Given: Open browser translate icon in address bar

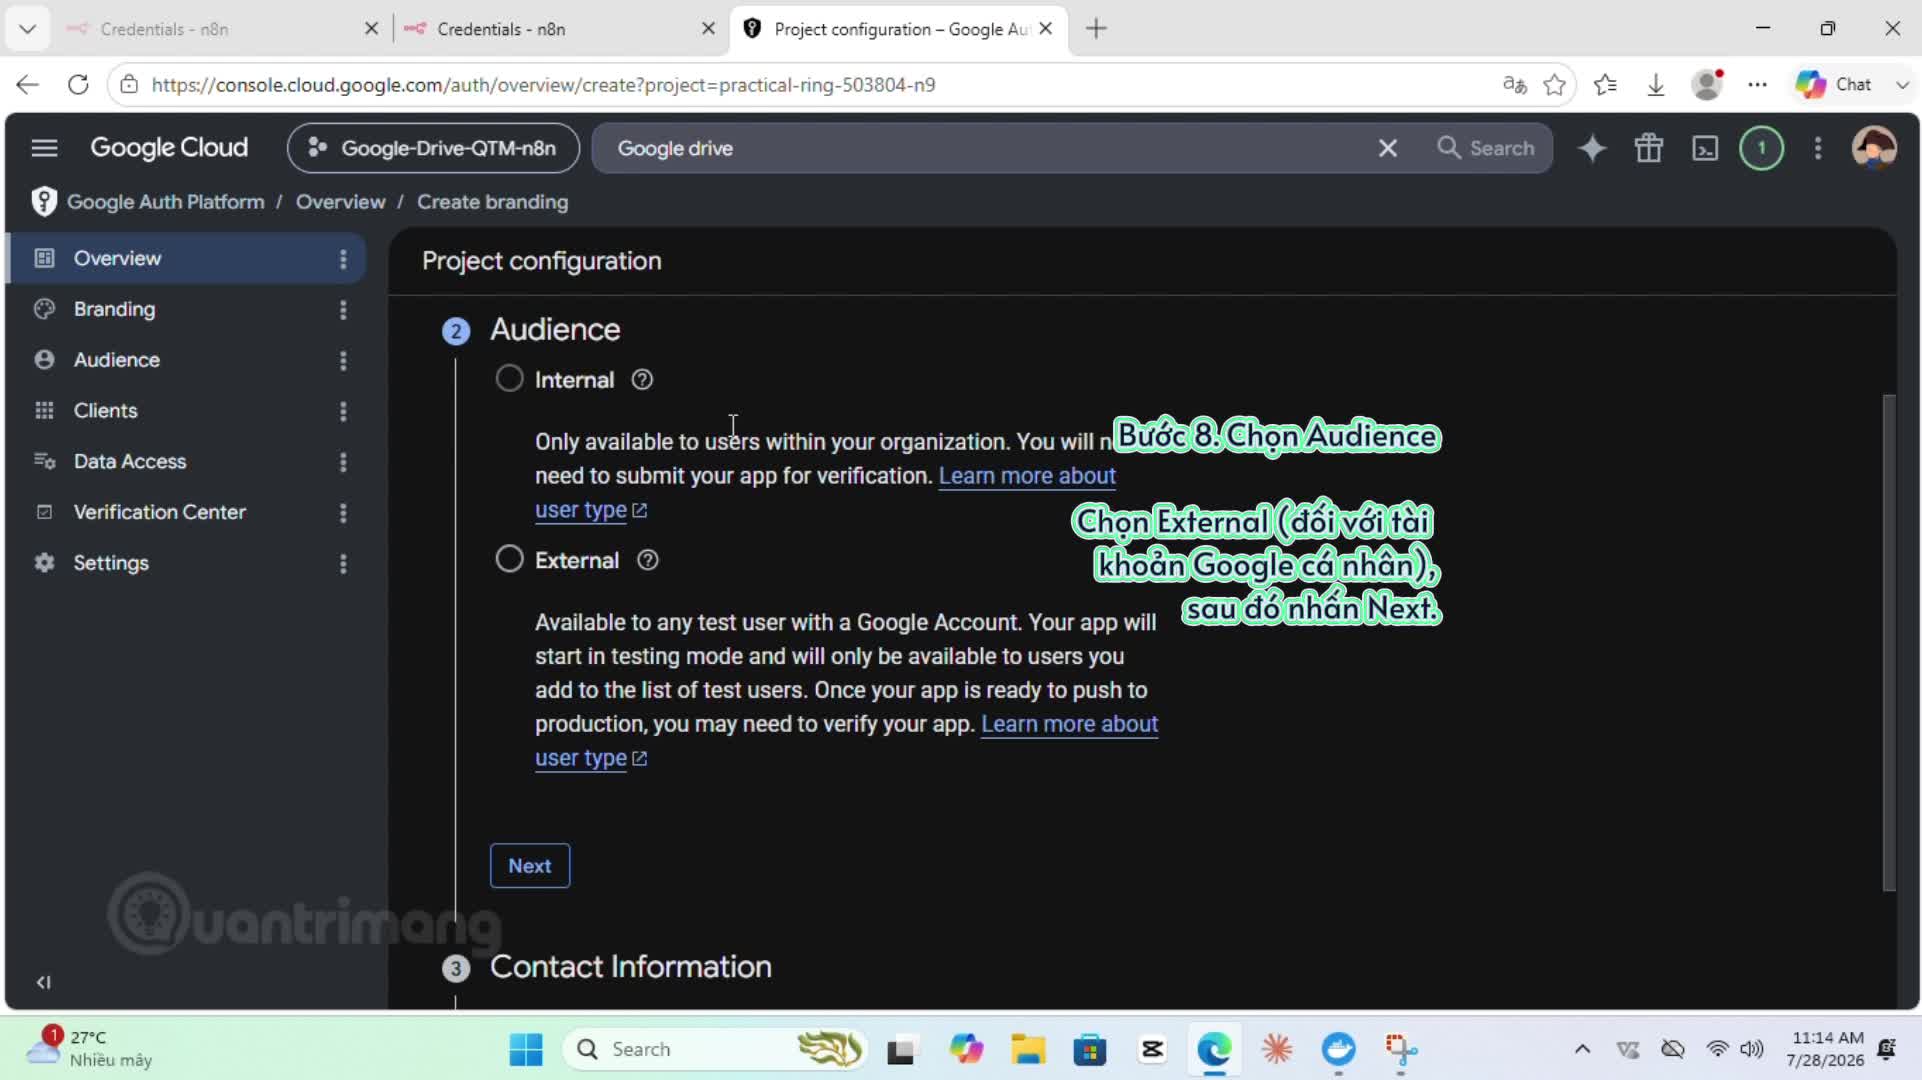Looking at the screenshot, I should tap(1514, 85).
